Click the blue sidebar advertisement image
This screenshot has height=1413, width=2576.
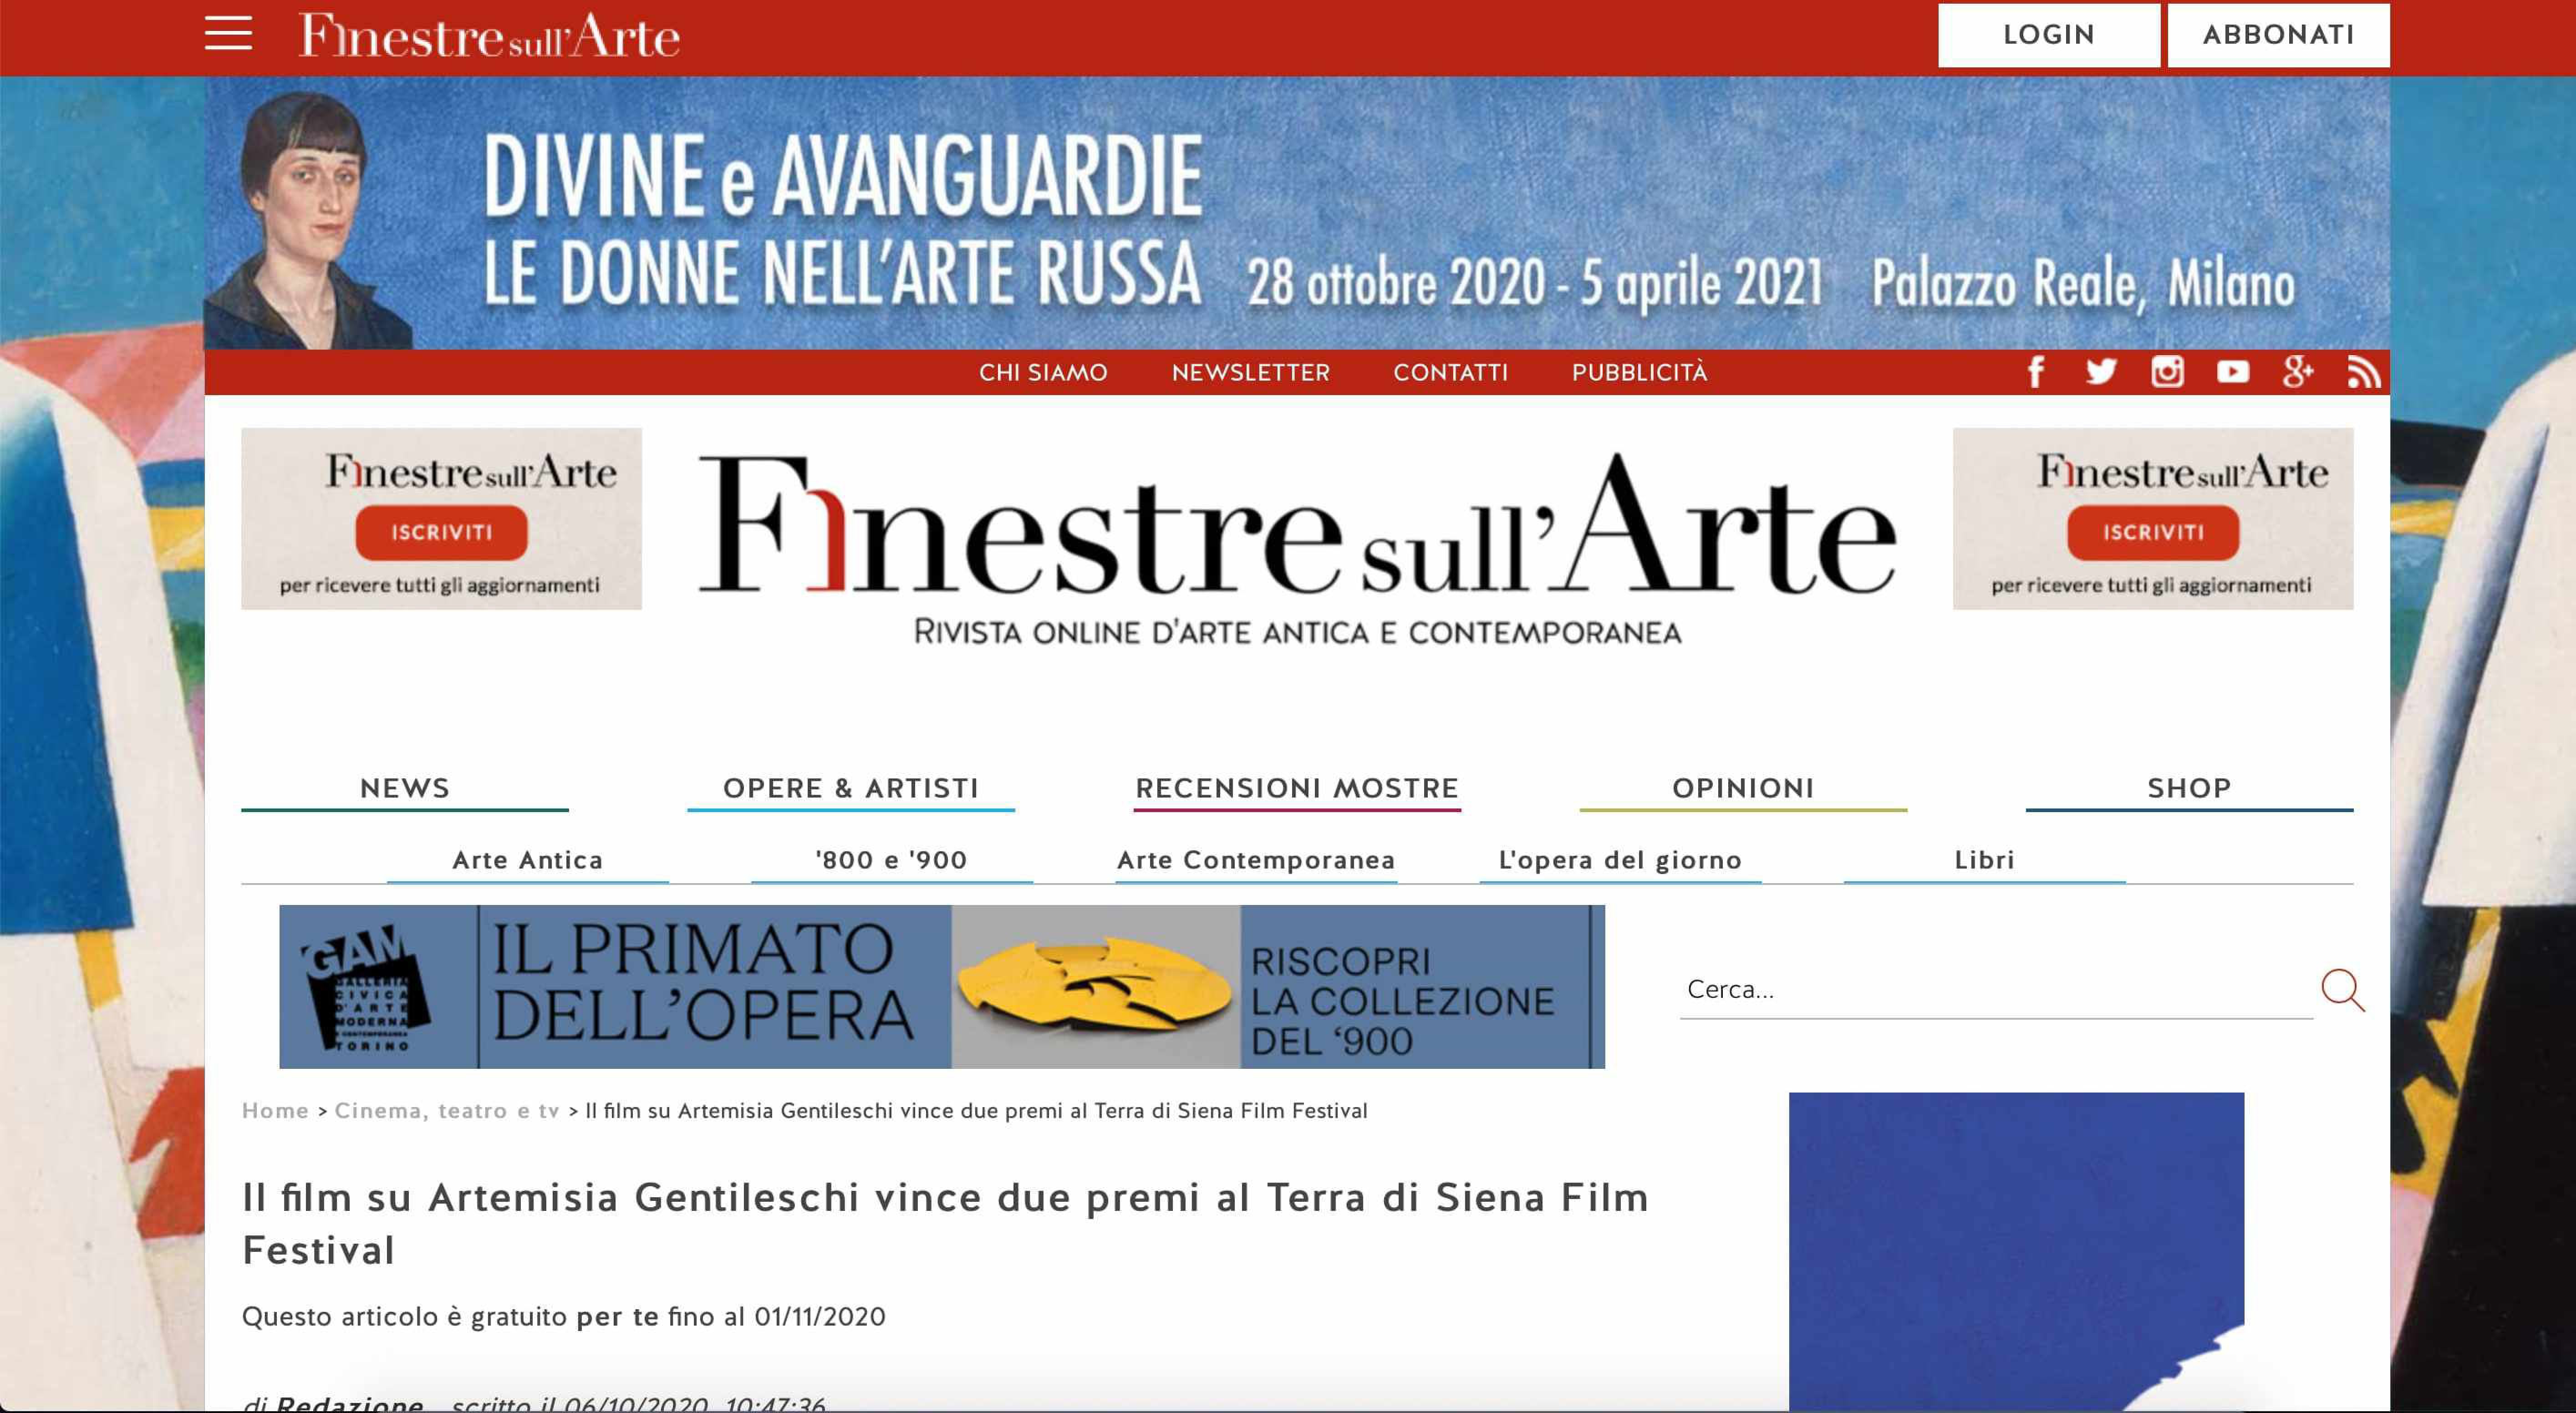2016,1252
